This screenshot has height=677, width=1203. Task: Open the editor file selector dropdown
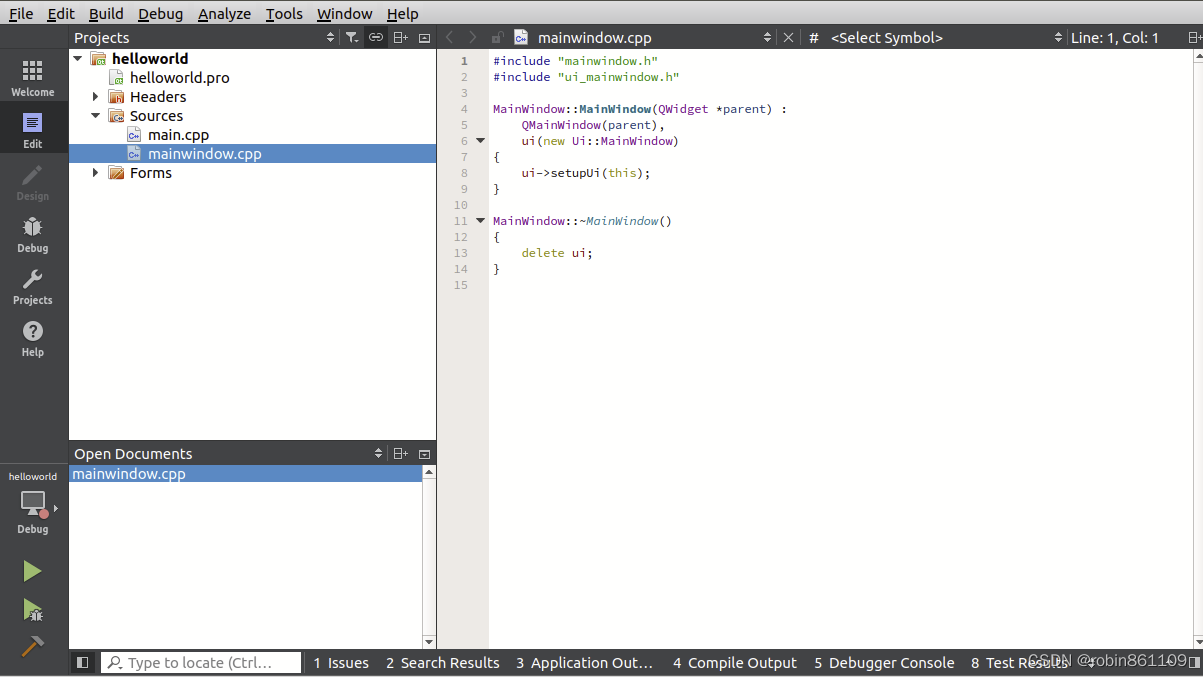(x=767, y=37)
